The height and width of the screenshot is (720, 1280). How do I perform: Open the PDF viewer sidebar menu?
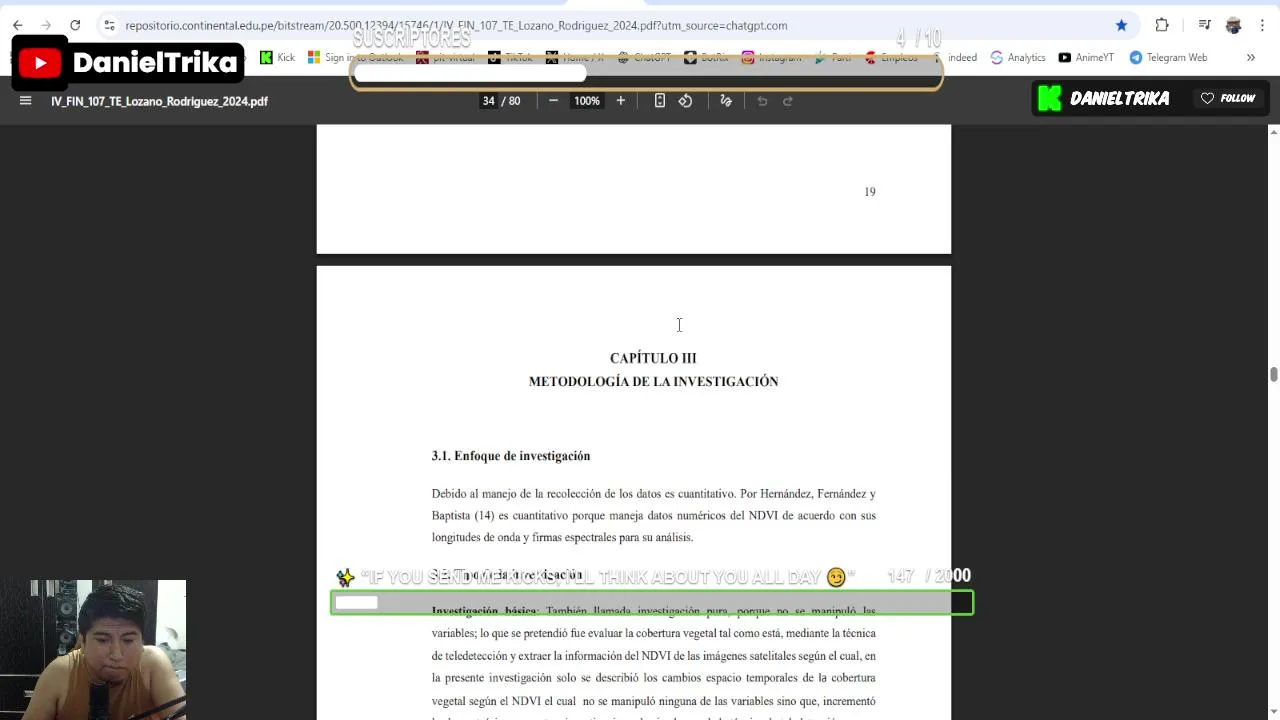pos(26,101)
